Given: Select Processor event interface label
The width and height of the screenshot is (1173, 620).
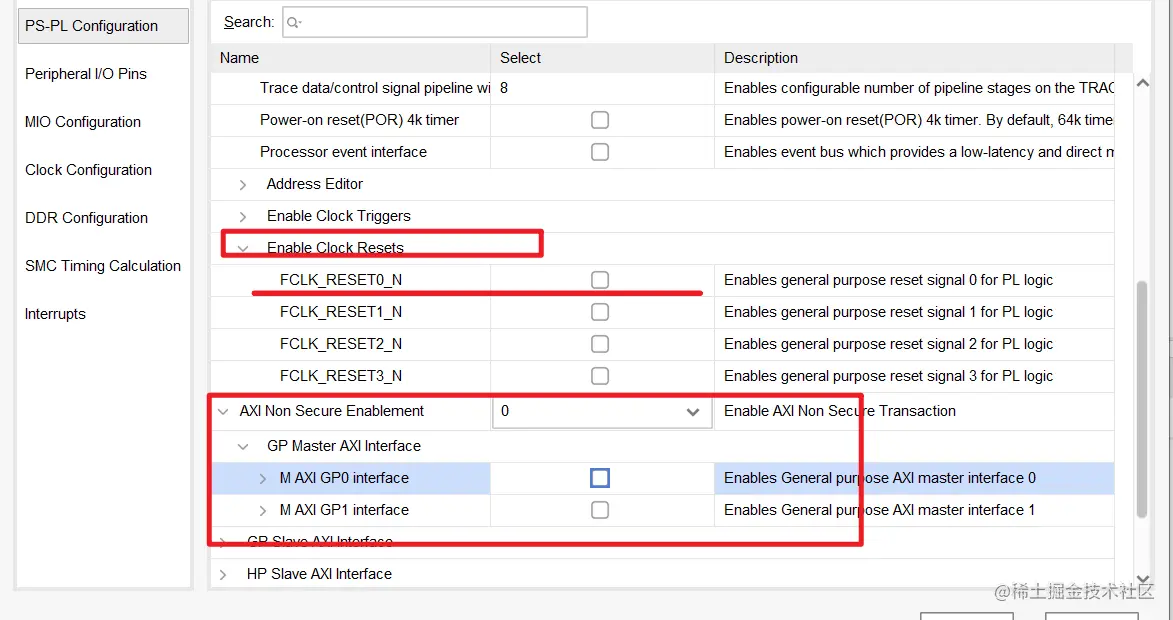Looking at the screenshot, I should [x=343, y=152].
